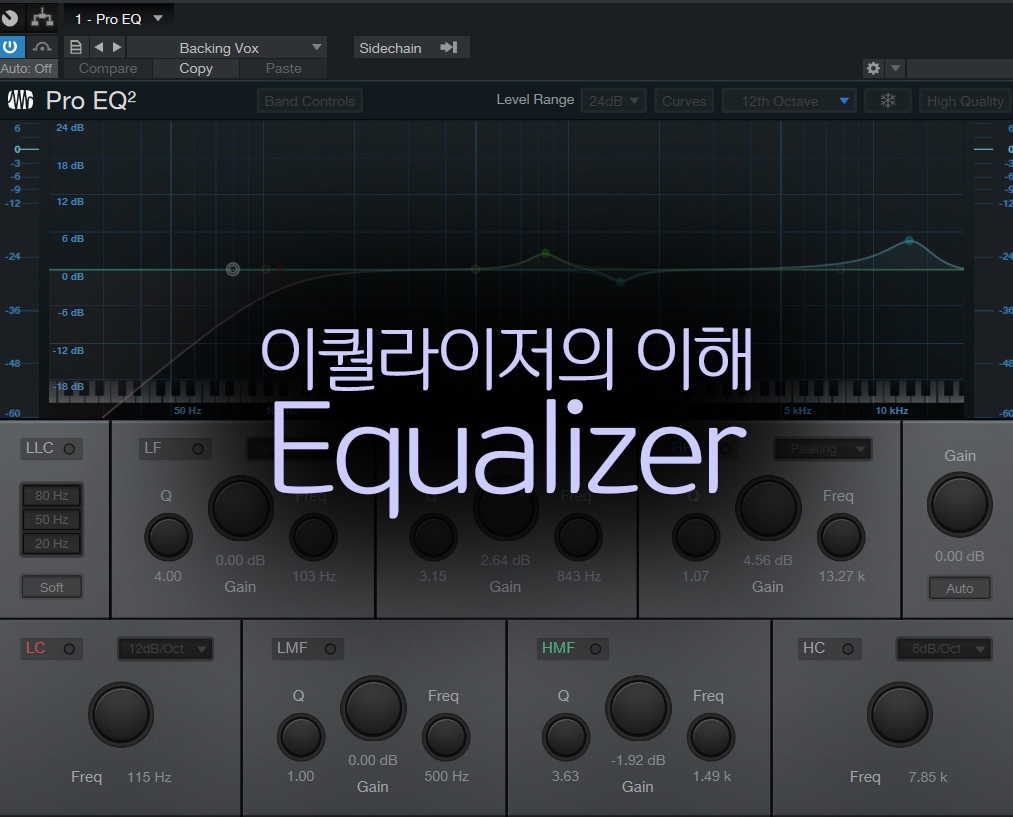Open the 24dB Level Range dropdown
The height and width of the screenshot is (817, 1013).
pos(613,101)
